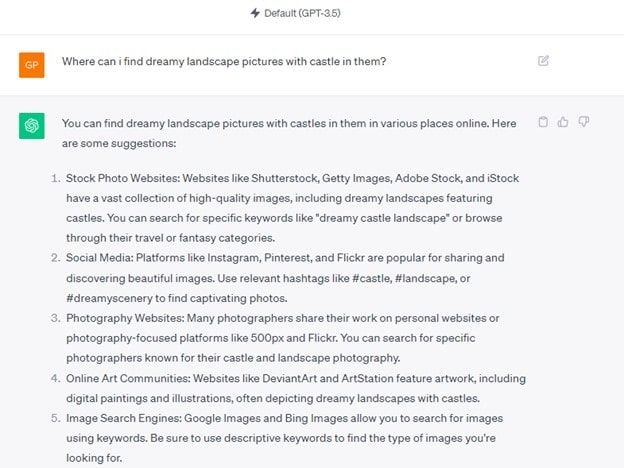Dislike the response with thumbs down
Screen dimensions: 624x468
[x=583, y=122]
